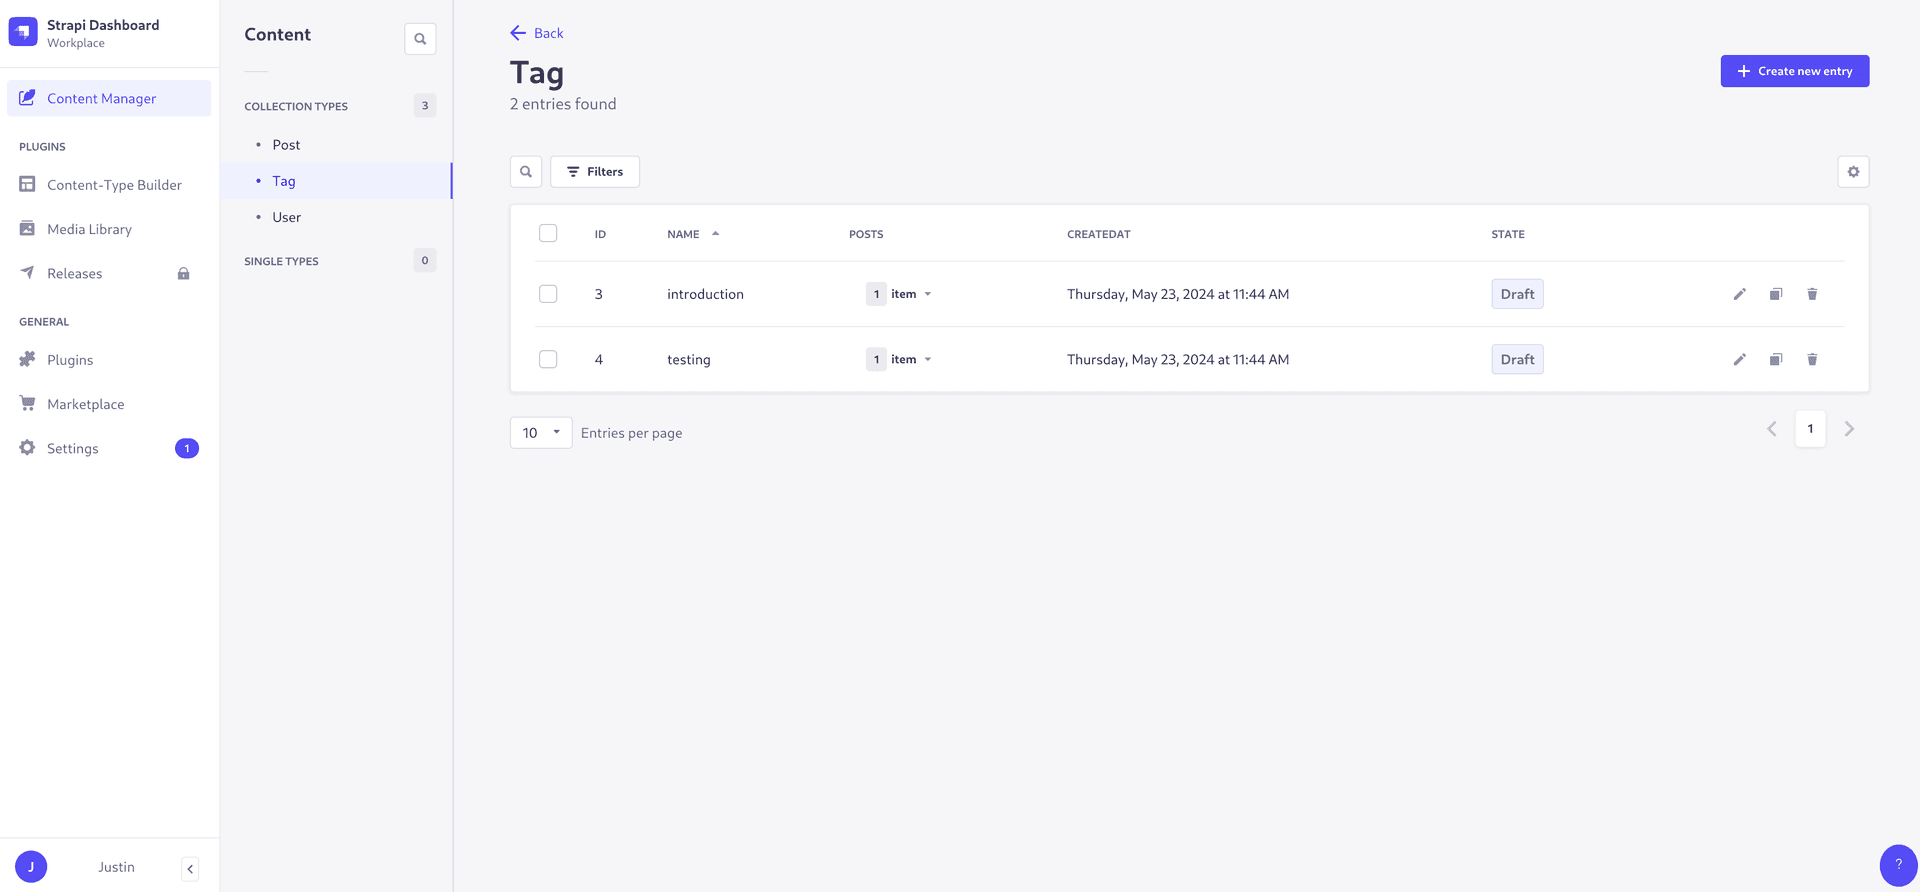The width and height of the screenshot is (1920, 892).
Task: Open the Content sidebar search icon
Action: (420, 39)
